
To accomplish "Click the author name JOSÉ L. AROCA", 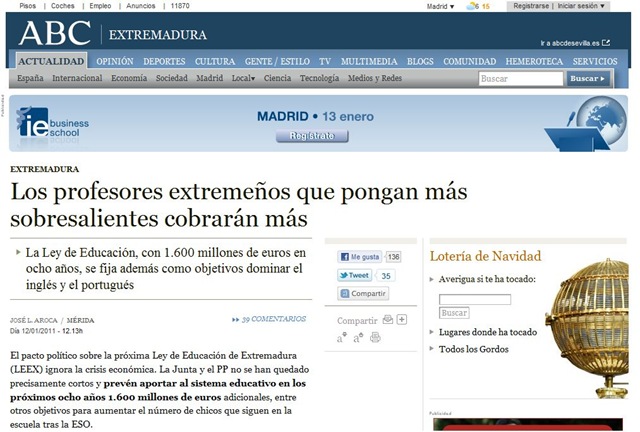I will (x=33, y=321).
